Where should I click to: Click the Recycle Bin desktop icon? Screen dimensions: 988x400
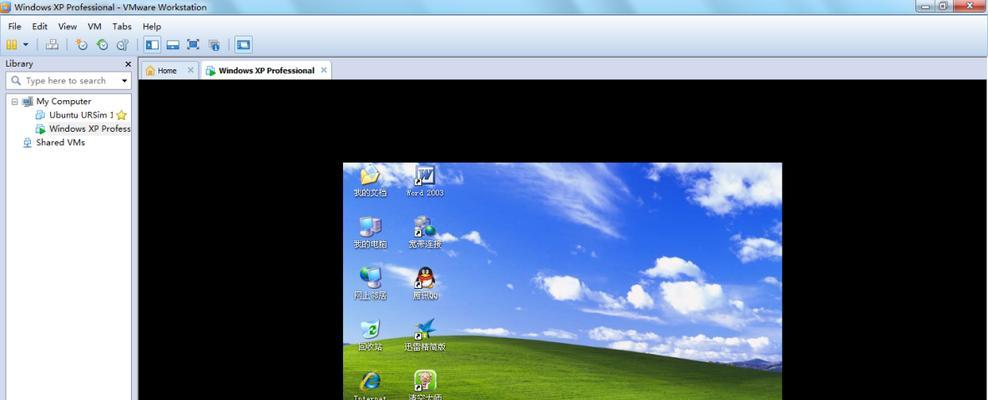(370, 335)
